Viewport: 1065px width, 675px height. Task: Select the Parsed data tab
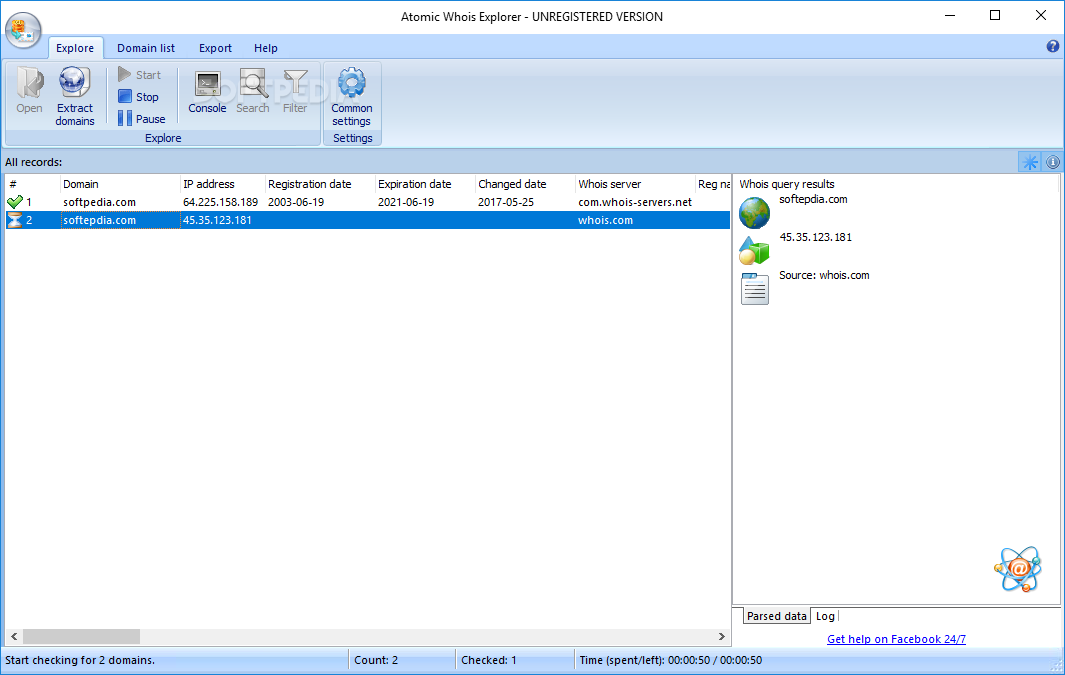776,616
